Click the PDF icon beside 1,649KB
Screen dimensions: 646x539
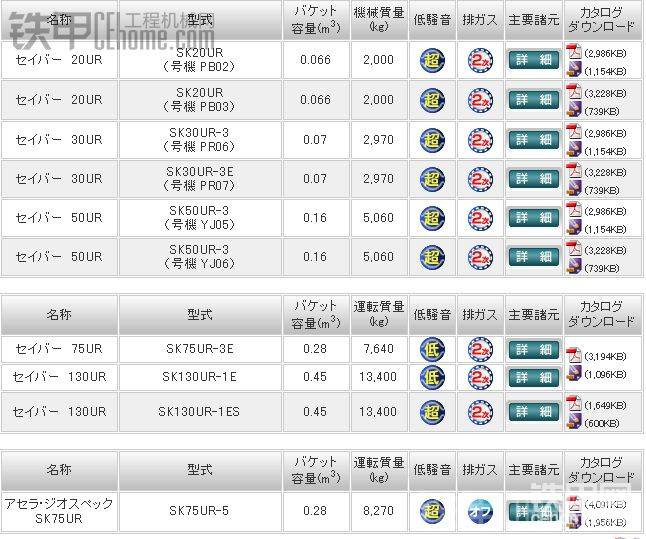[x=573, y=404]
